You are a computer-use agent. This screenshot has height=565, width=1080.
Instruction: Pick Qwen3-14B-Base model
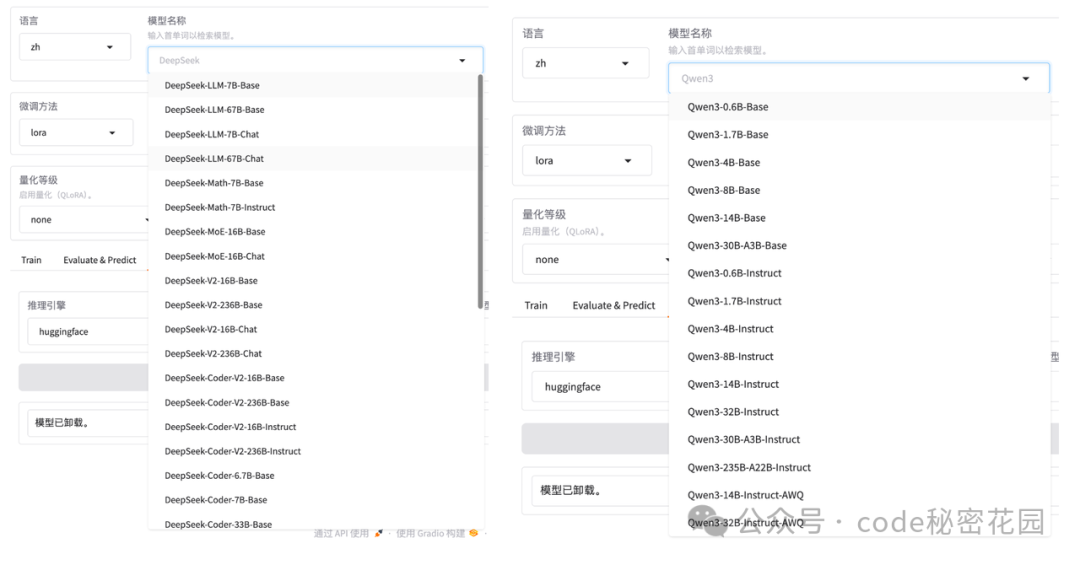tap(859, 218)
